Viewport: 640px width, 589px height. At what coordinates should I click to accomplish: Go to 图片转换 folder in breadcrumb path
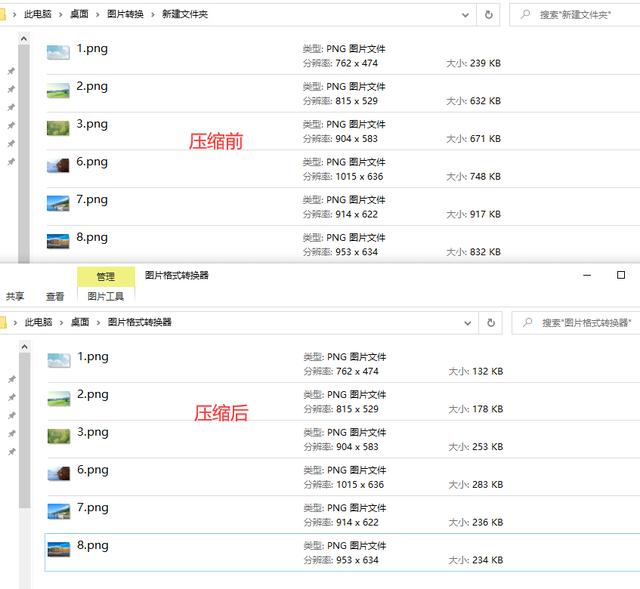coord(123,15)
